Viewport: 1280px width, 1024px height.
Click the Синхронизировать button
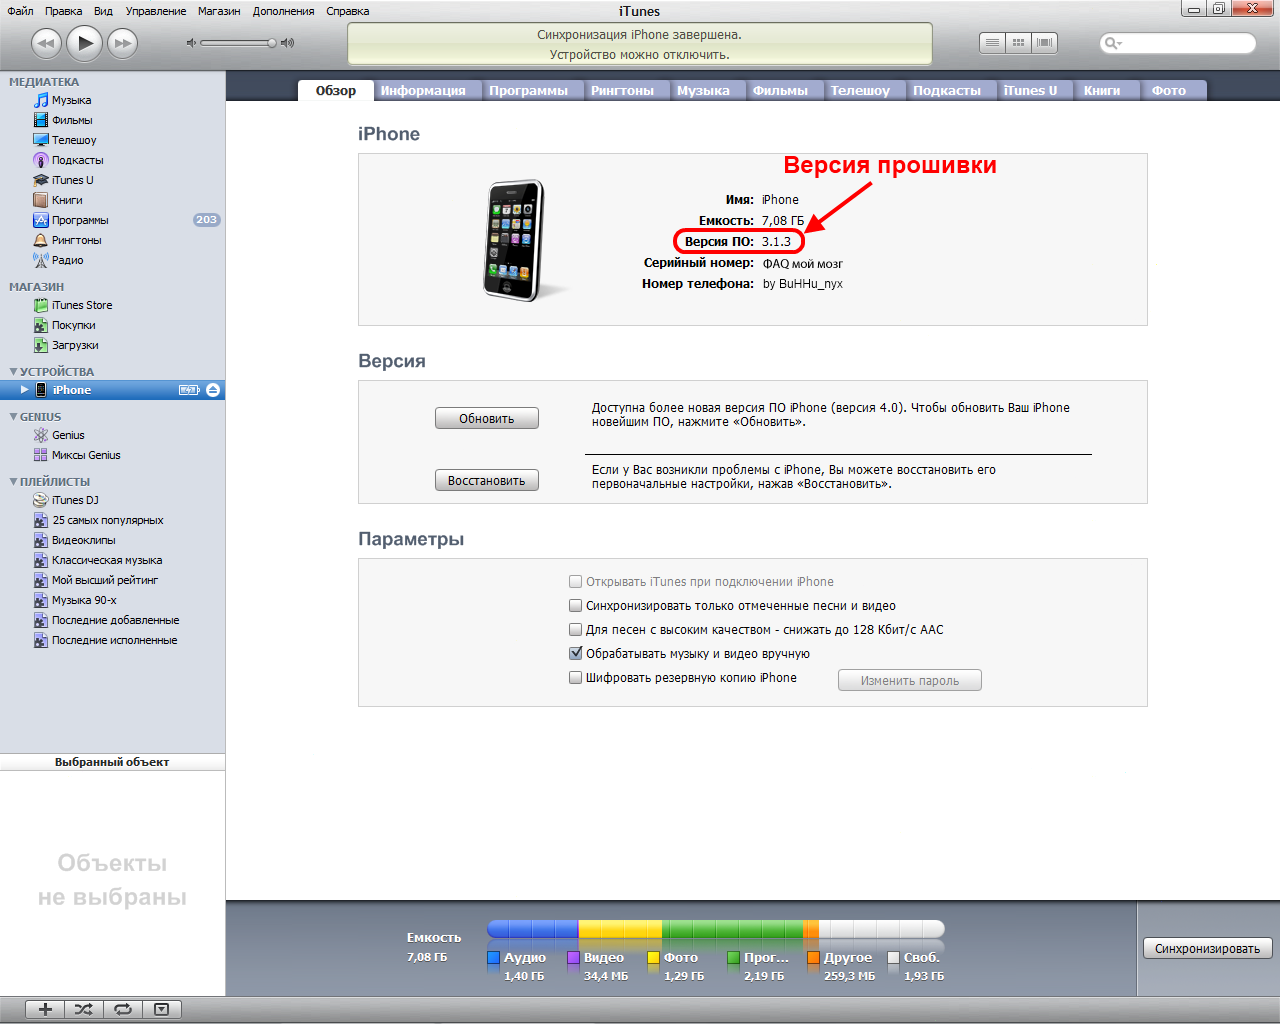(1207, 948)
